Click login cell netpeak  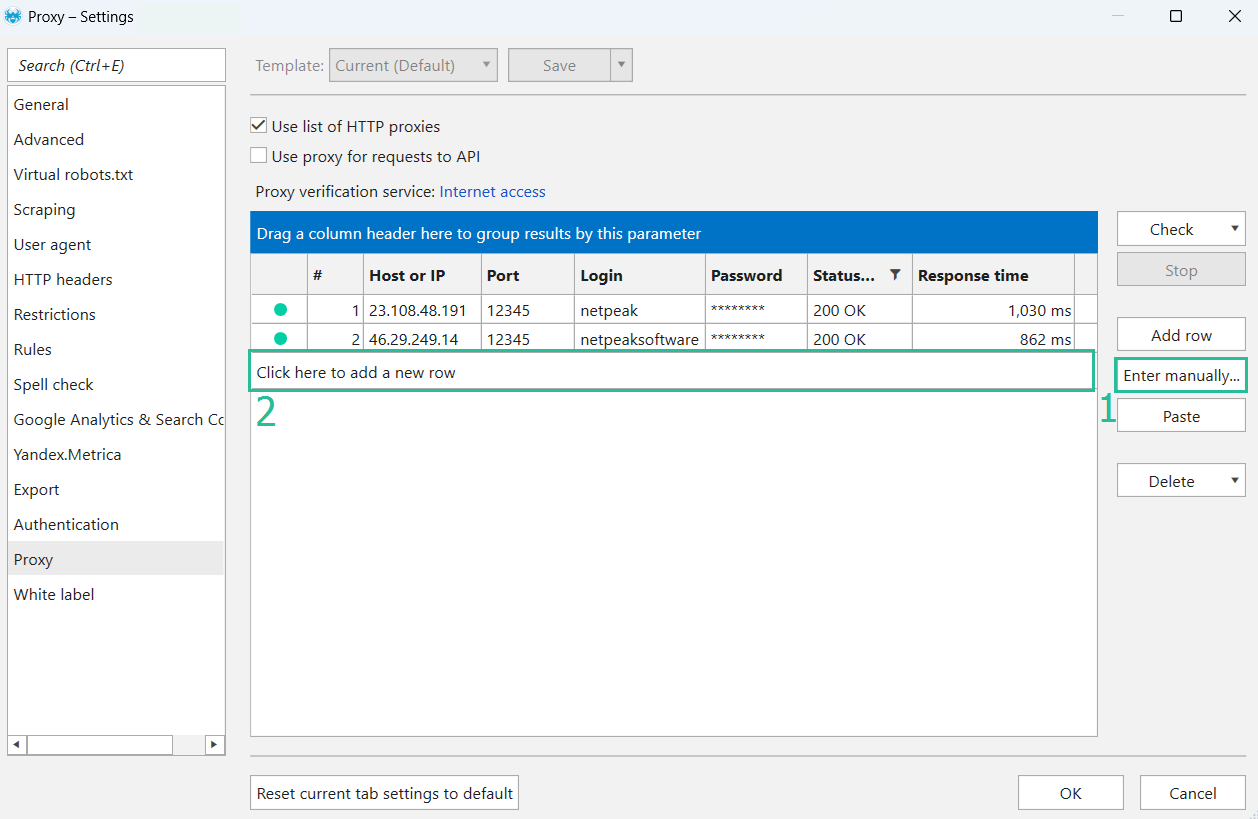(x=640, y=310)
